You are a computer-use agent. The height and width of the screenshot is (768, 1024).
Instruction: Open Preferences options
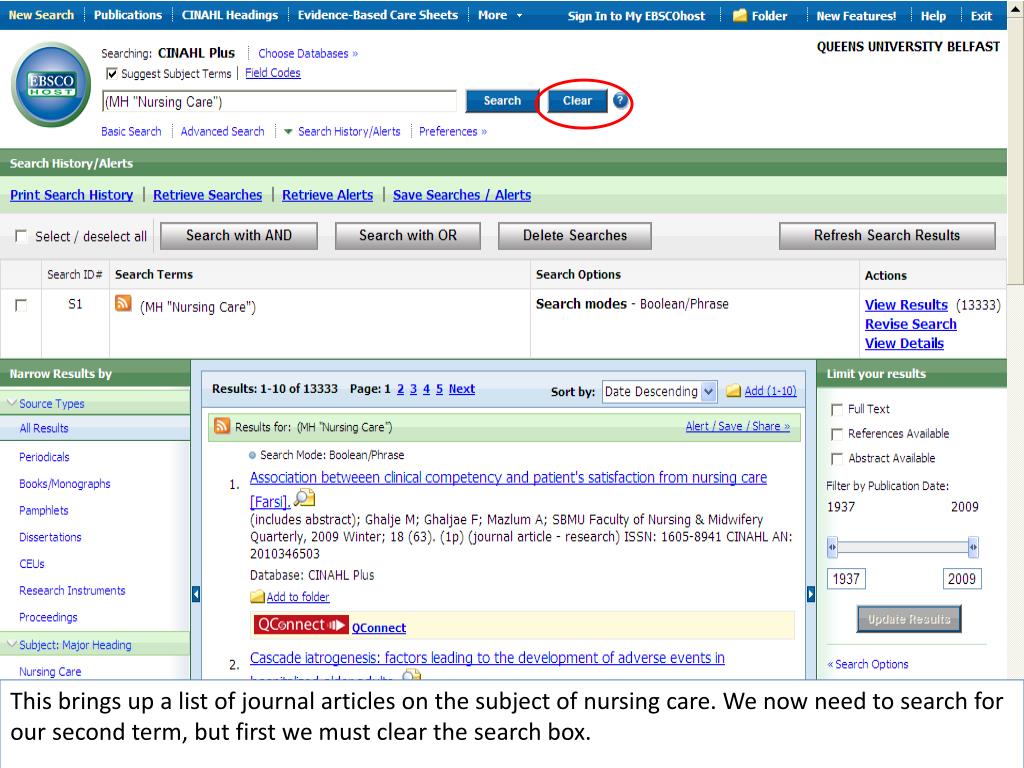coord(453,131)
